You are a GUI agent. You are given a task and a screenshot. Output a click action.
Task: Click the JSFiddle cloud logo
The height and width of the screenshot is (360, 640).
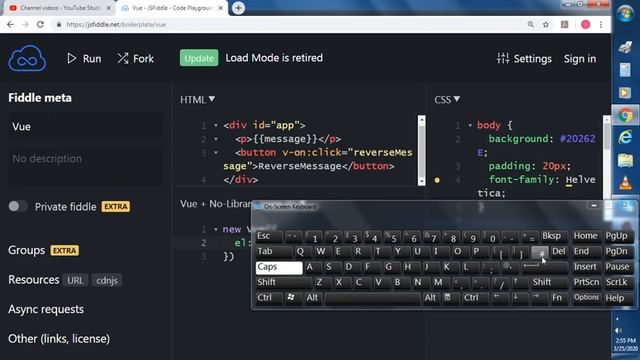point(27,58)
